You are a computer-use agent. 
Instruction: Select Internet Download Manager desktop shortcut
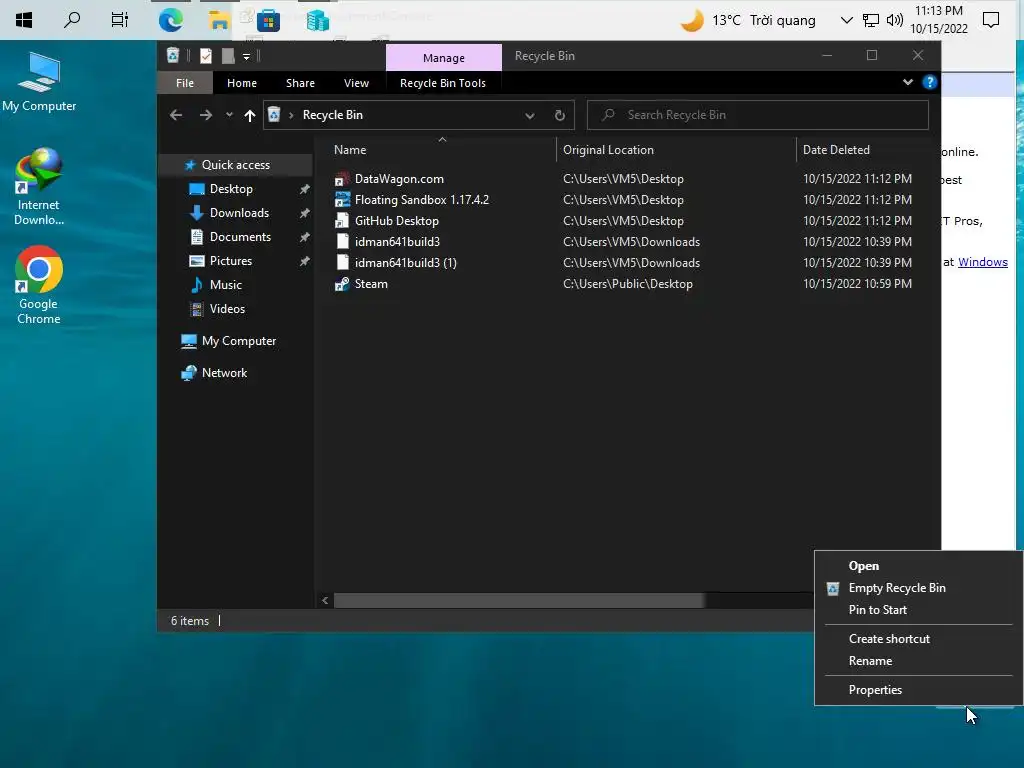pyautogui.click(x=39, y=187)
